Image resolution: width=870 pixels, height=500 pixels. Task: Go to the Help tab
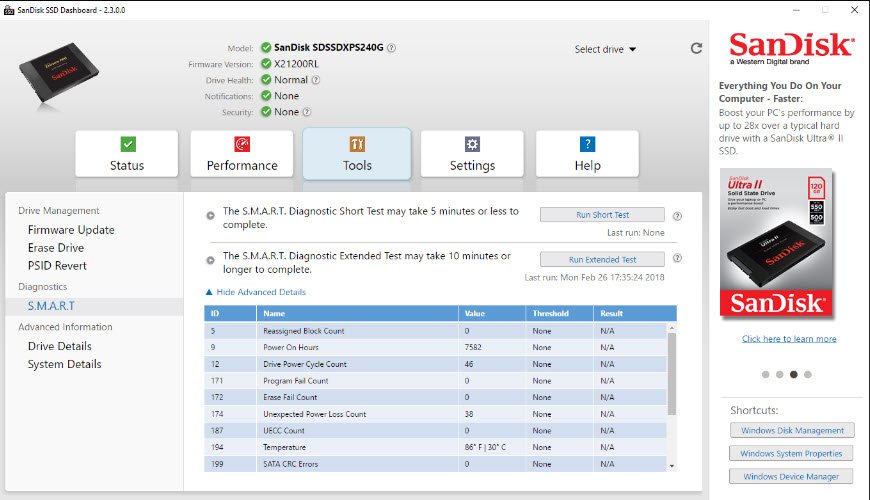coord(587,154)
